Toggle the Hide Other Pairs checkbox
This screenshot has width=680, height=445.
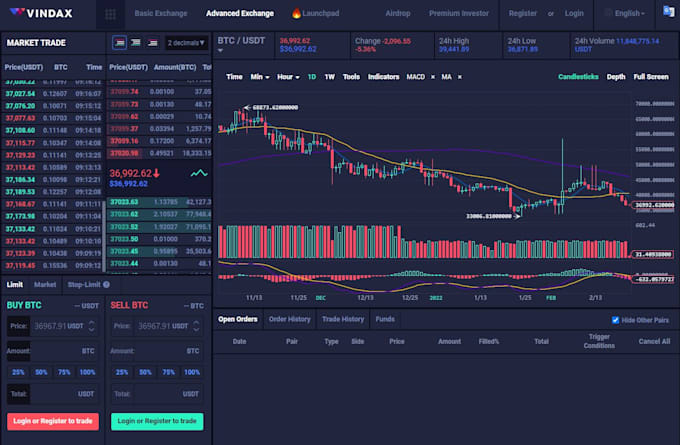click(x=615, y=320)
